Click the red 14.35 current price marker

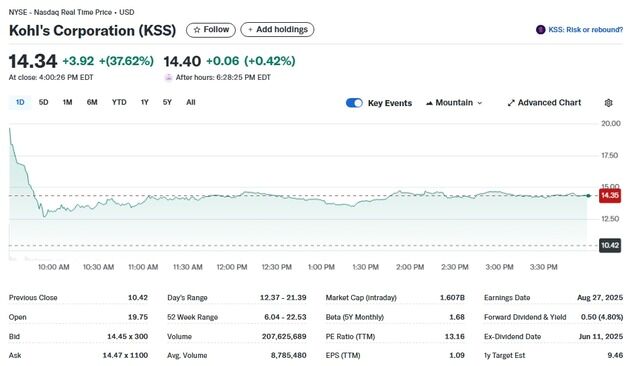610,195
